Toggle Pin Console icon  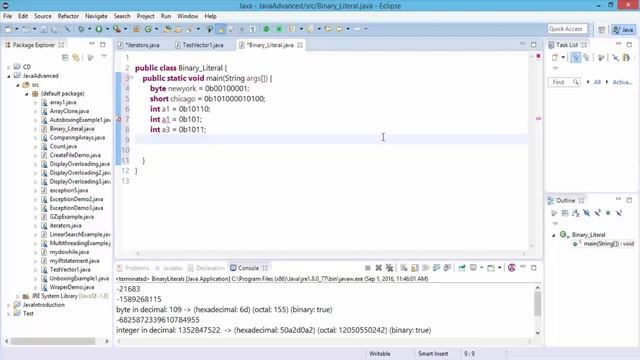tap(462, 268)
